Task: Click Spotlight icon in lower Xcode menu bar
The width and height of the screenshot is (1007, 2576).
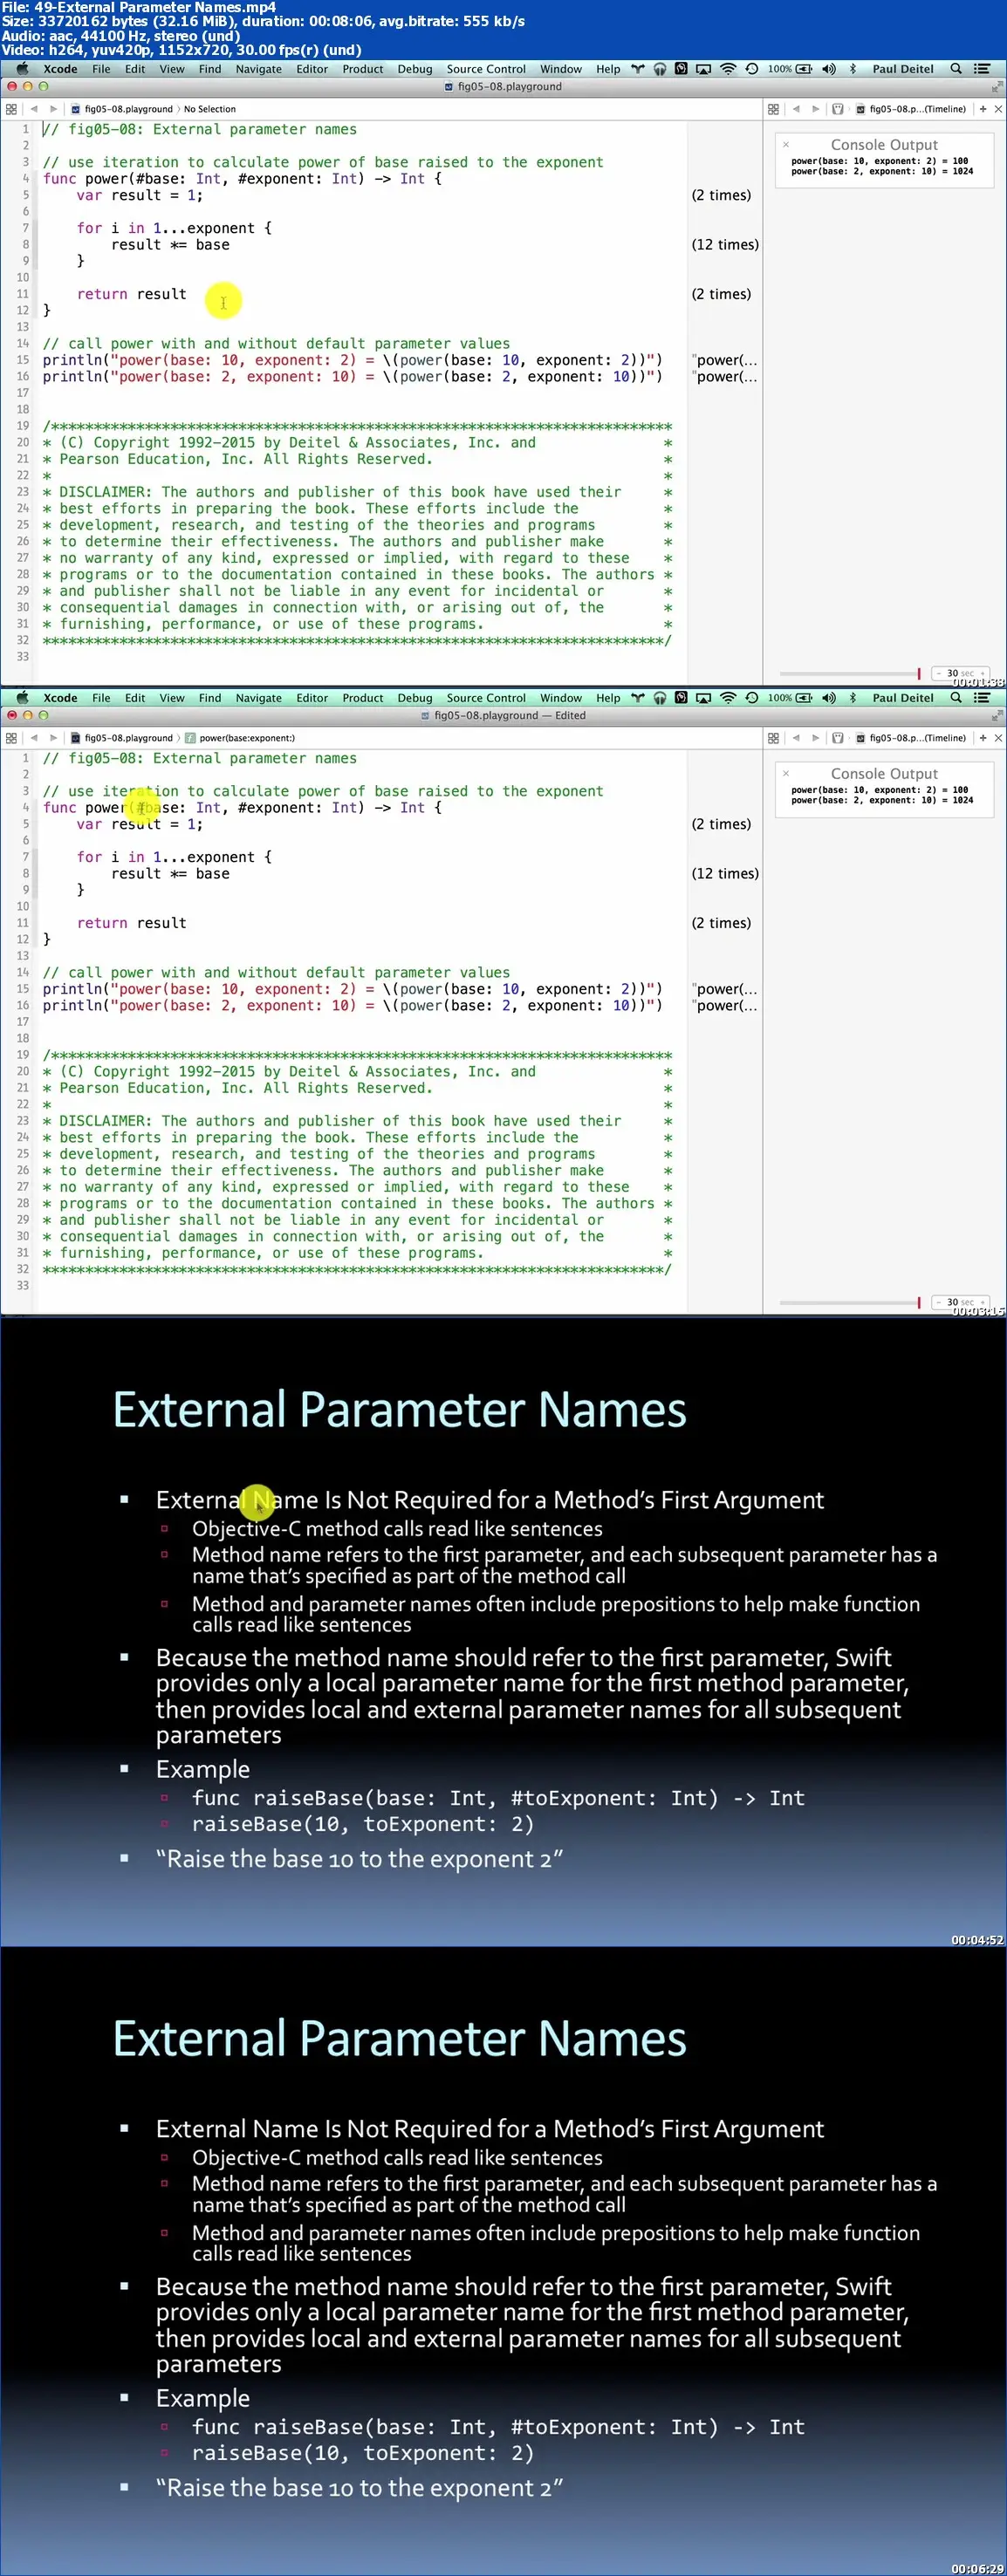Action: [x=956, y=698]
